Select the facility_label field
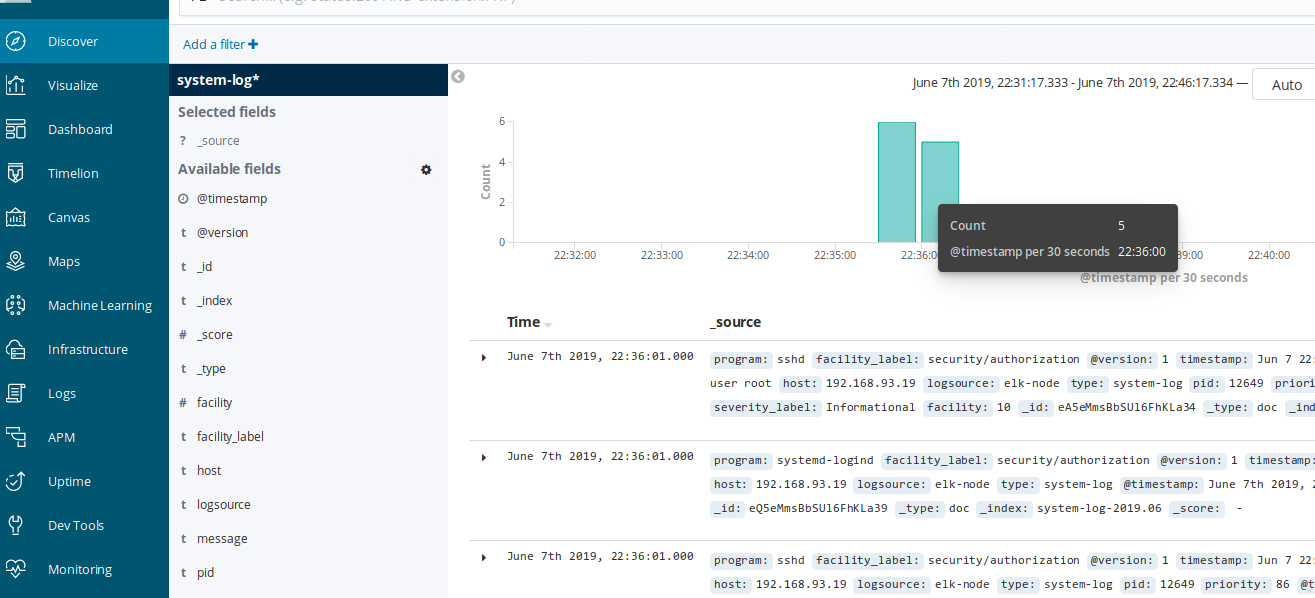1315x598 pixels. tap(230, 437)
